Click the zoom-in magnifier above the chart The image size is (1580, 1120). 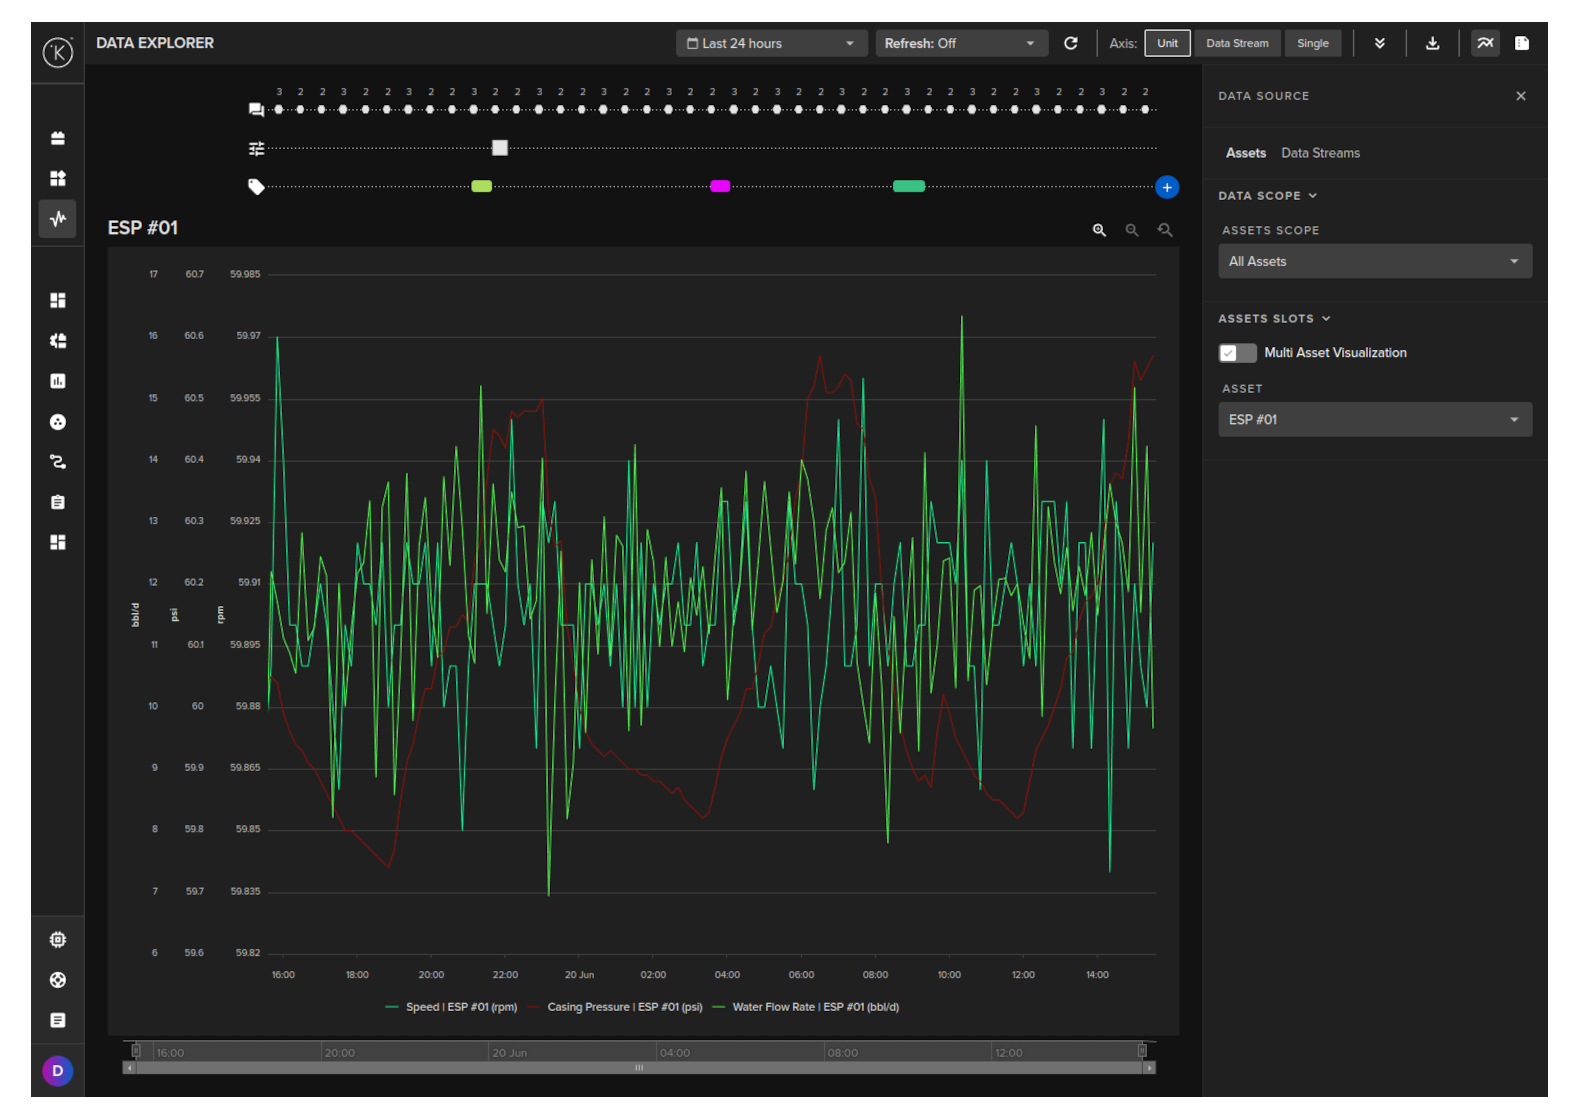click(x=1099, y=230)
